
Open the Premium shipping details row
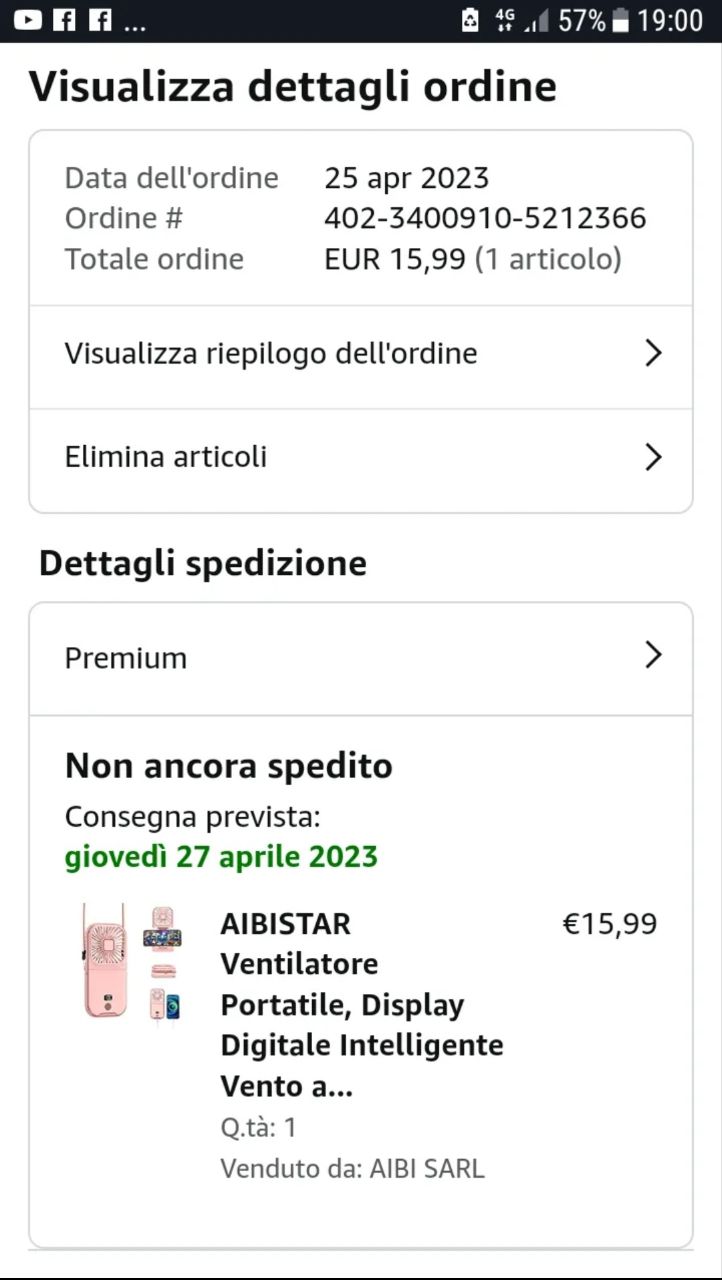(126, 658)
